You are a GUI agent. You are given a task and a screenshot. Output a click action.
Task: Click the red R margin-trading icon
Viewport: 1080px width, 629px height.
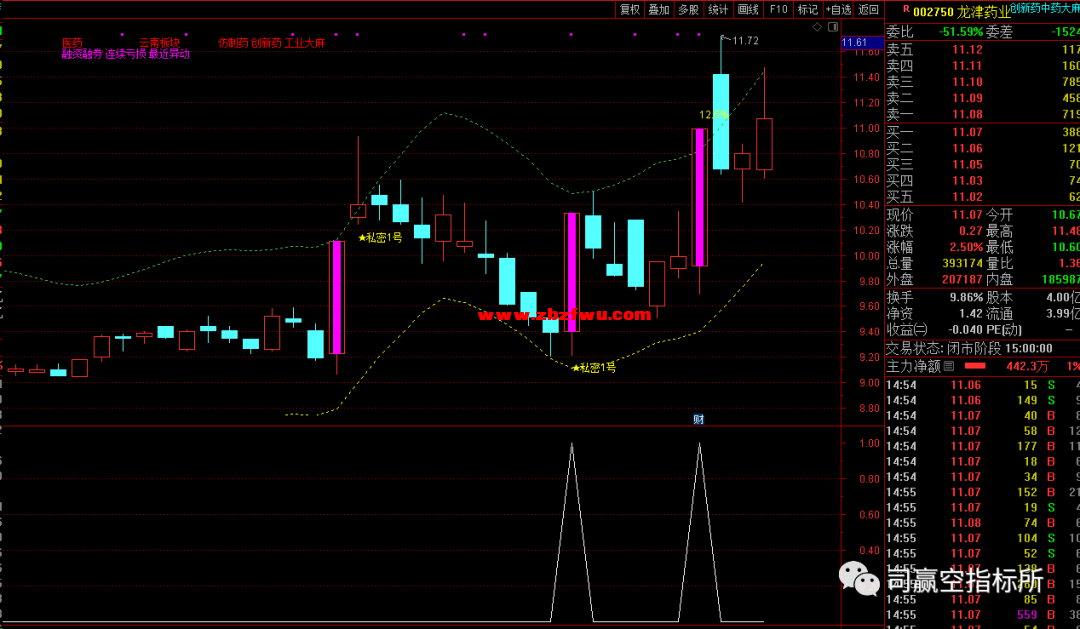tap(906, 10)
